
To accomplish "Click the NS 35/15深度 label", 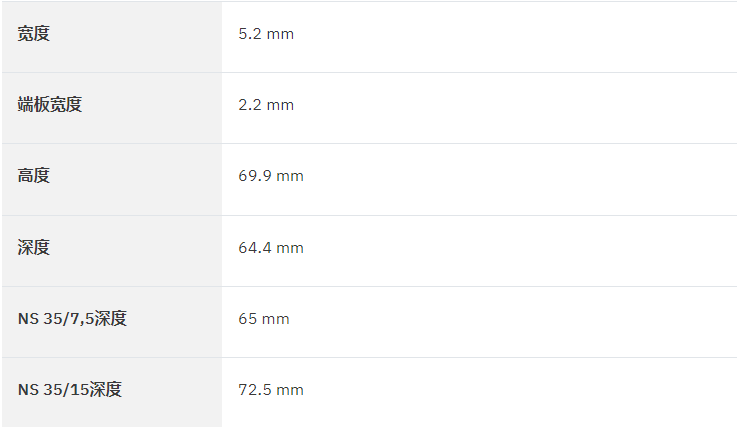I will [70, 389].
